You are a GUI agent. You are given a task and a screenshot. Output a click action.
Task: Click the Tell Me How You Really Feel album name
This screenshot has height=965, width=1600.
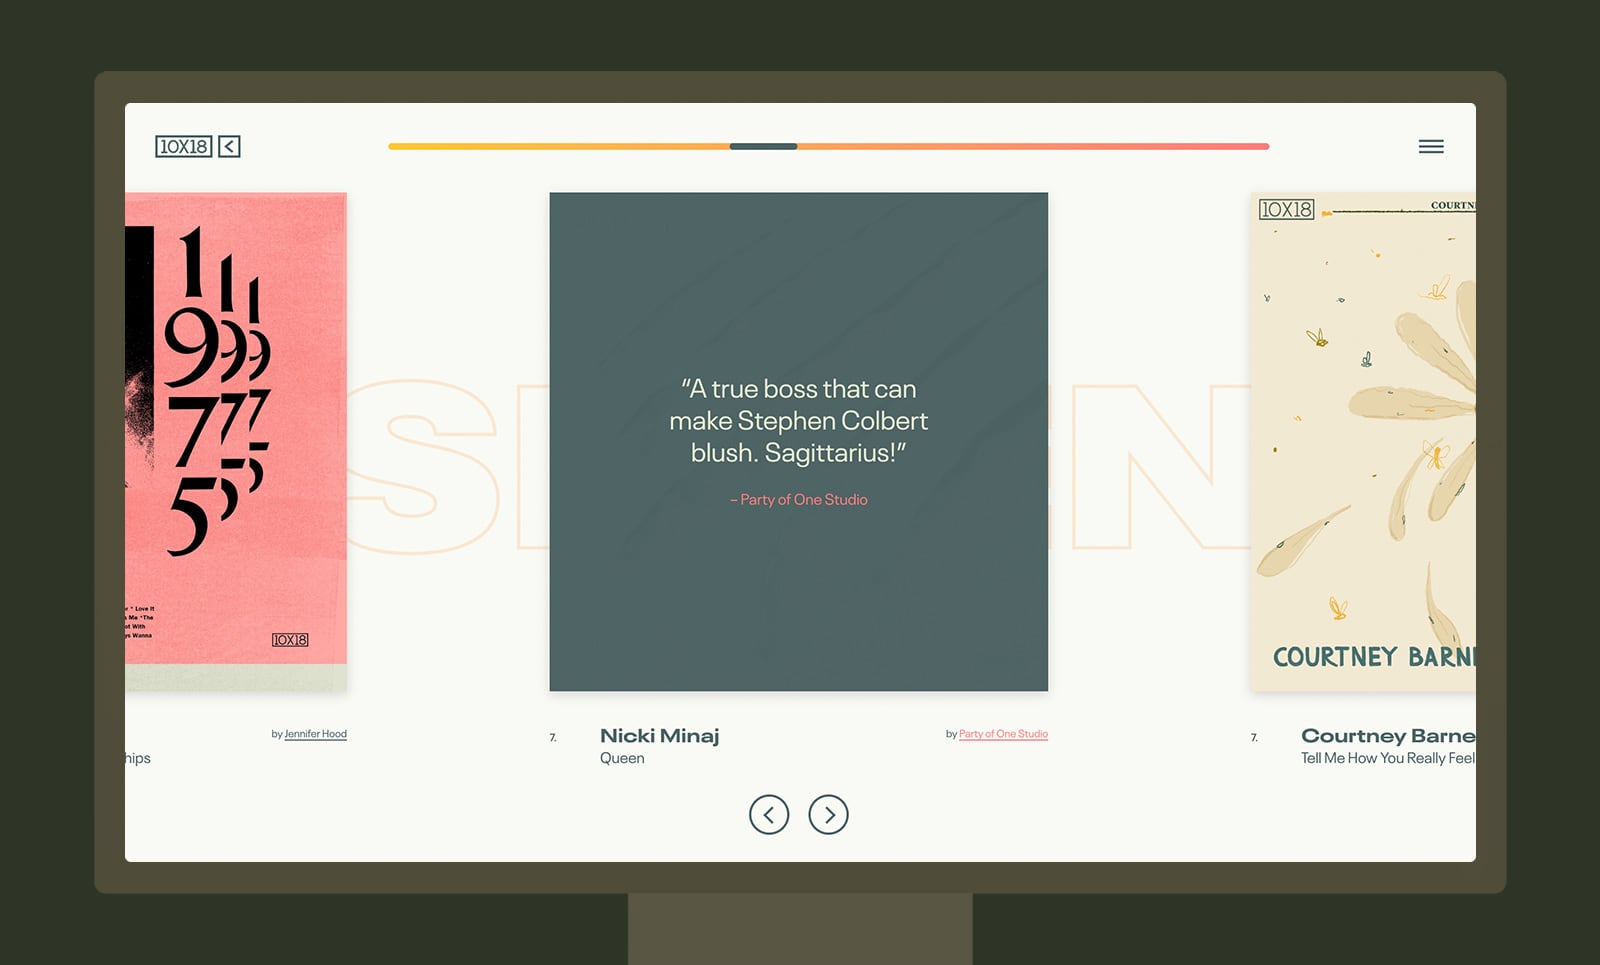[1387, 759]
